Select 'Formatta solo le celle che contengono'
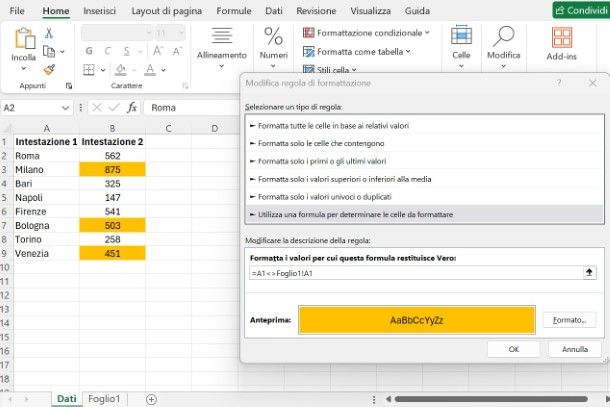Viewport: 610px width, 407px height. (x=424, y=143)
